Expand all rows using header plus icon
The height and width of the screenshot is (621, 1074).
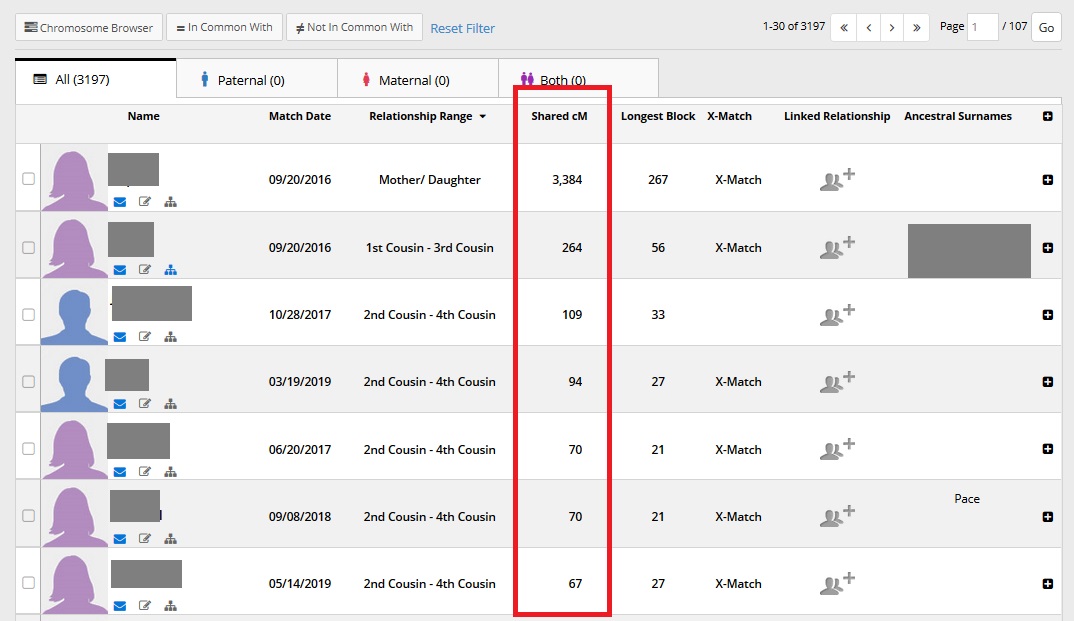(1047, 117)
